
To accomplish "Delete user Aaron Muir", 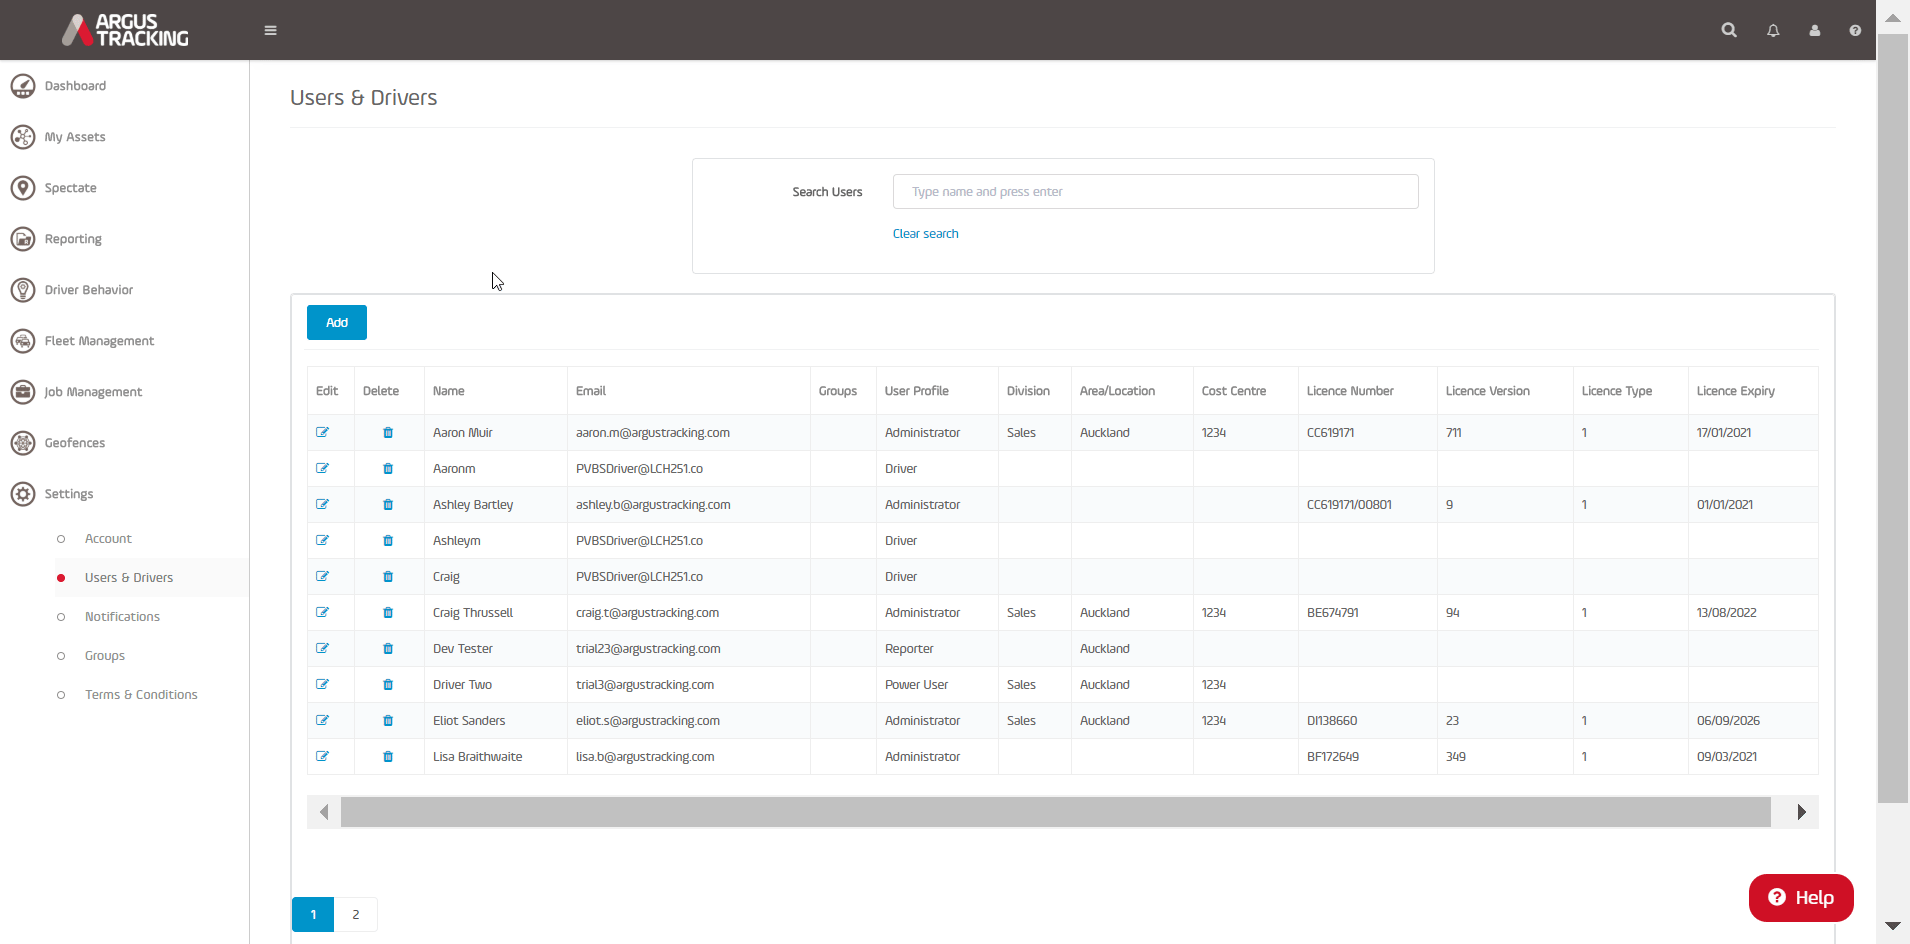I will point(388,433).
